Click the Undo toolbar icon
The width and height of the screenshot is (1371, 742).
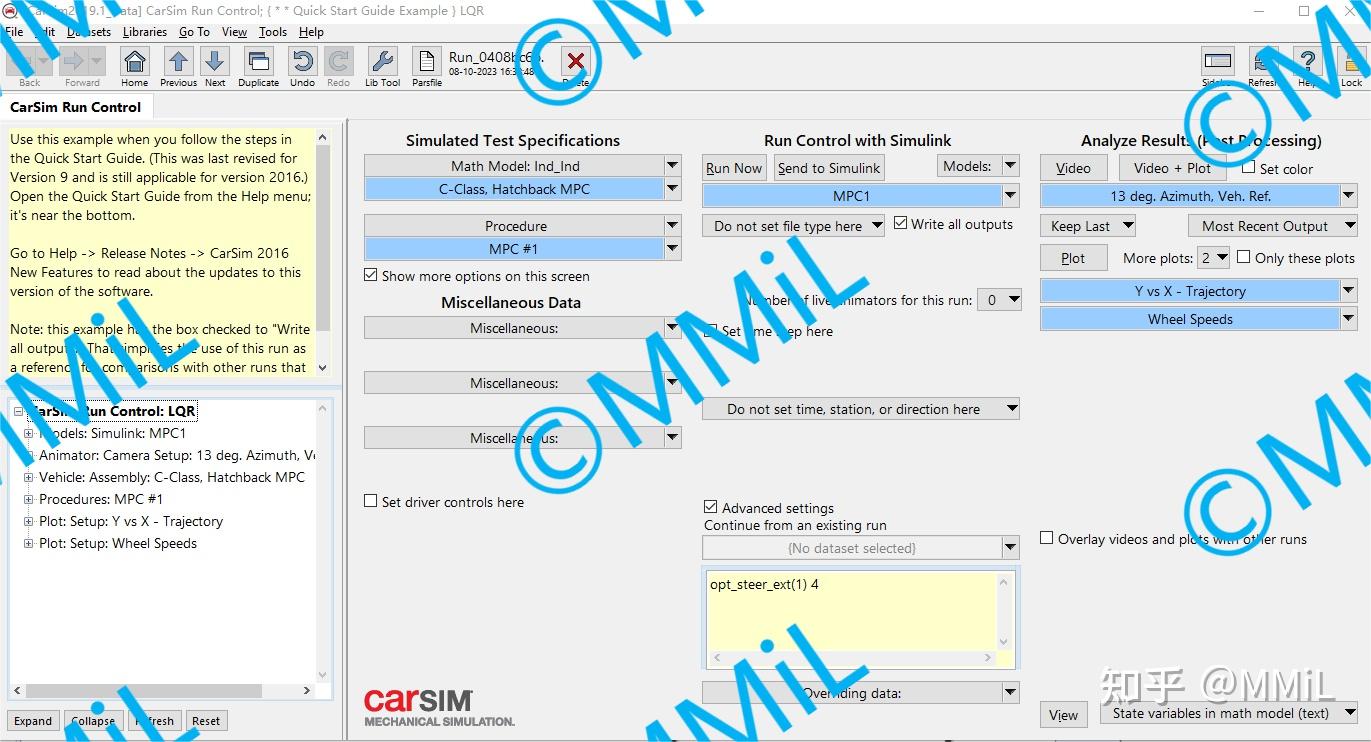[x=301, y=62]
